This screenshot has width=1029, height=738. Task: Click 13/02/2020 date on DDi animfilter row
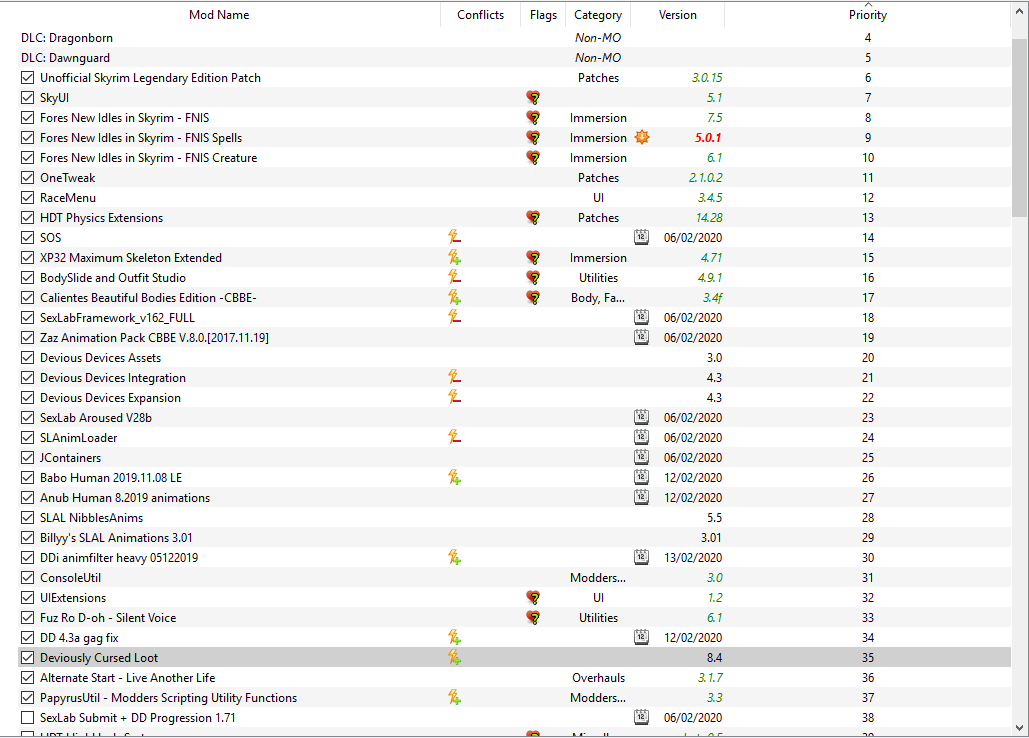[x=693, y=558]
